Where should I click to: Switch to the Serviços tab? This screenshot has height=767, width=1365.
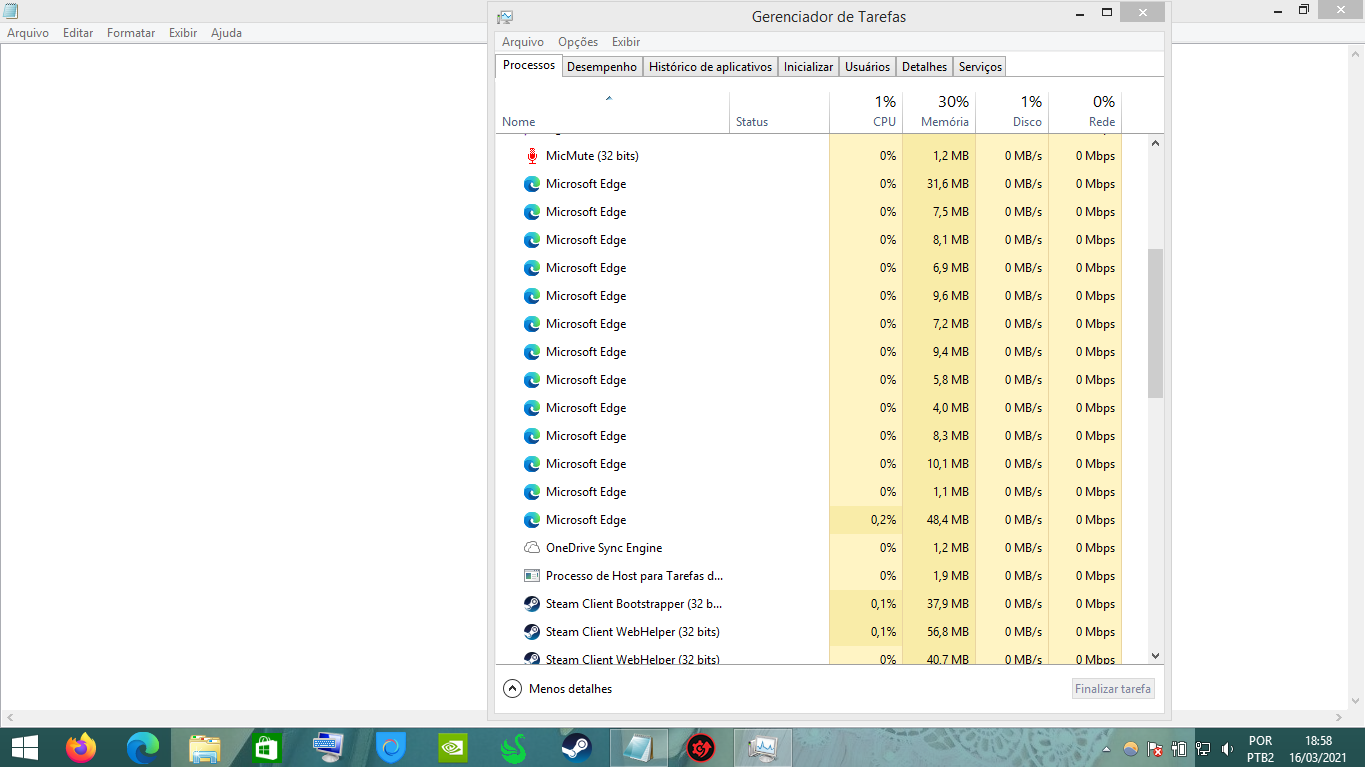(980, 67)
